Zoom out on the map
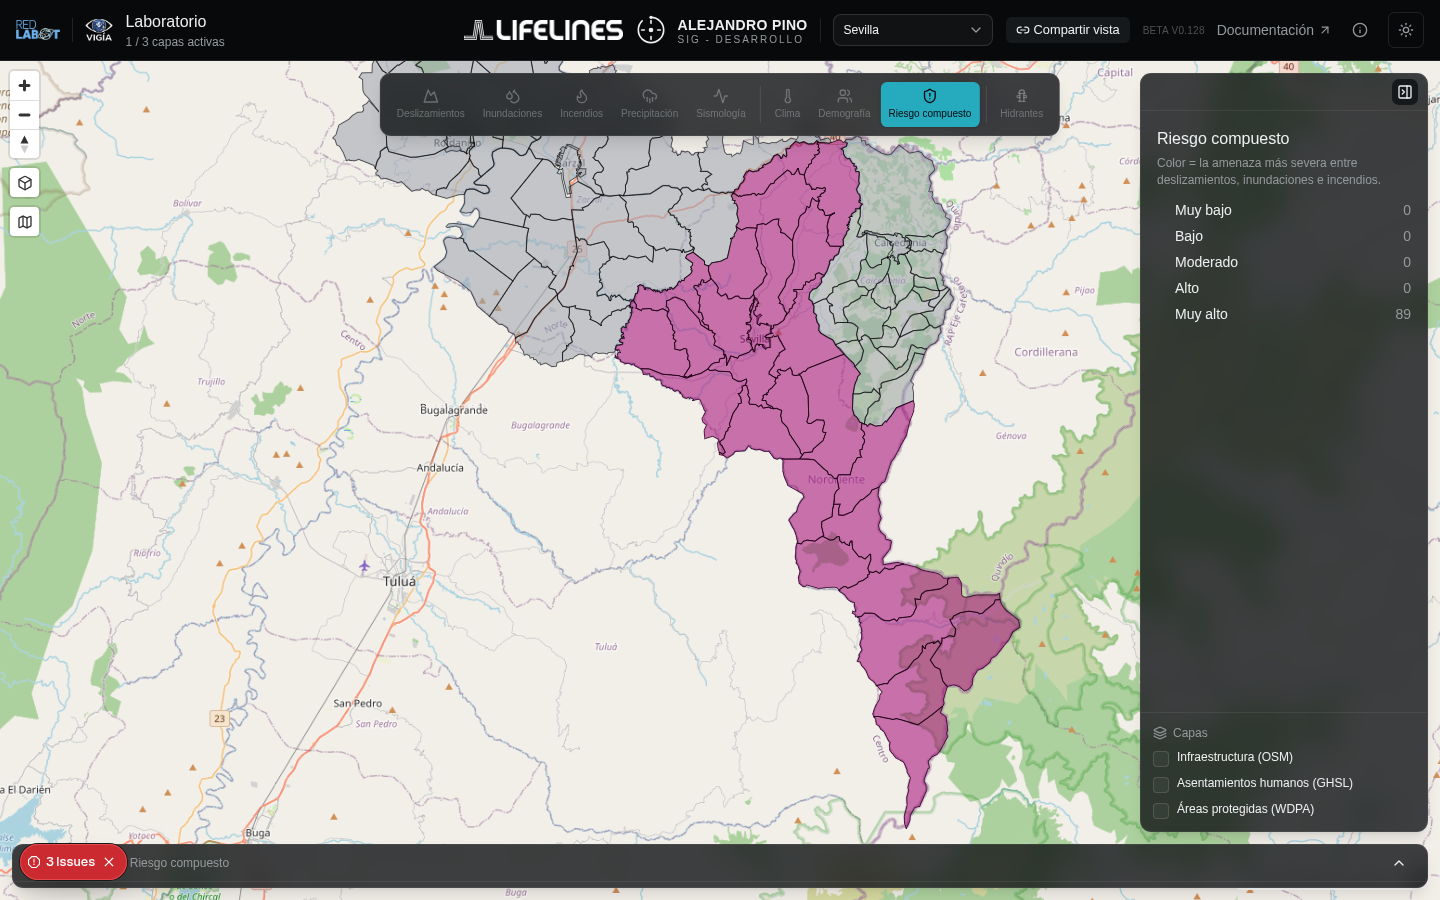 click(x=24, y=115)
